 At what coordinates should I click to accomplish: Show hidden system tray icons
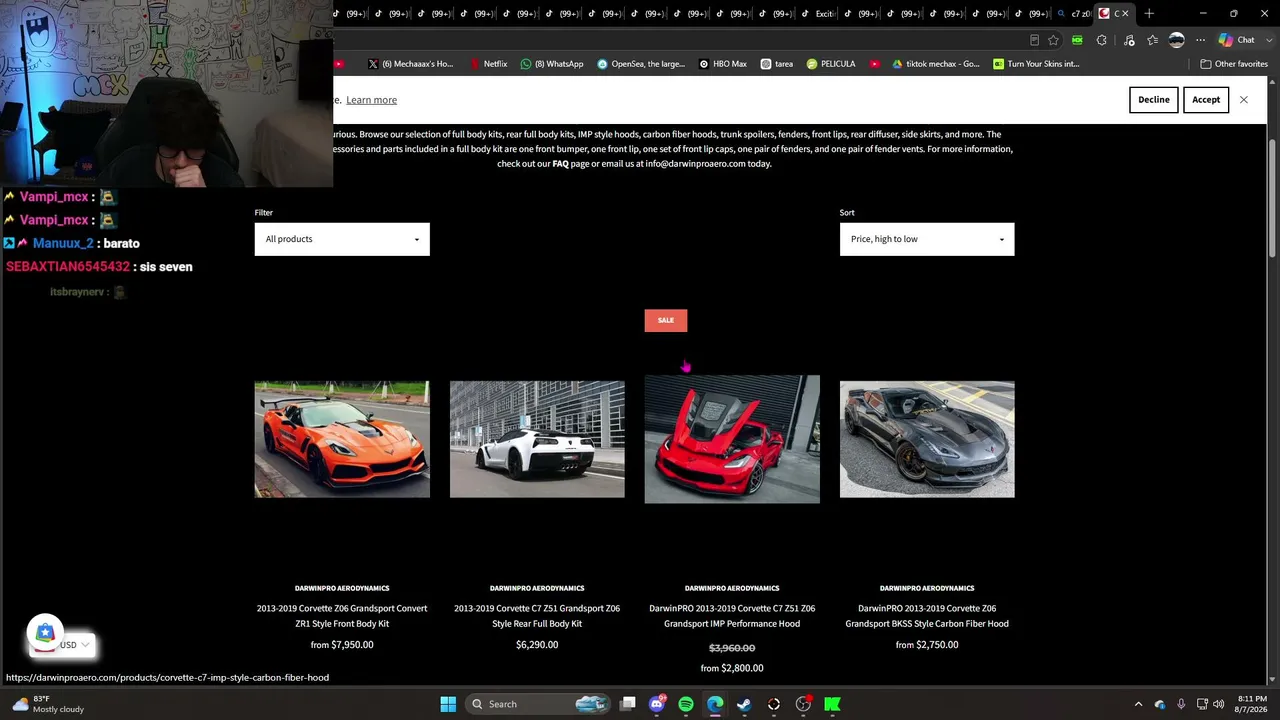tap(1138, 704)
